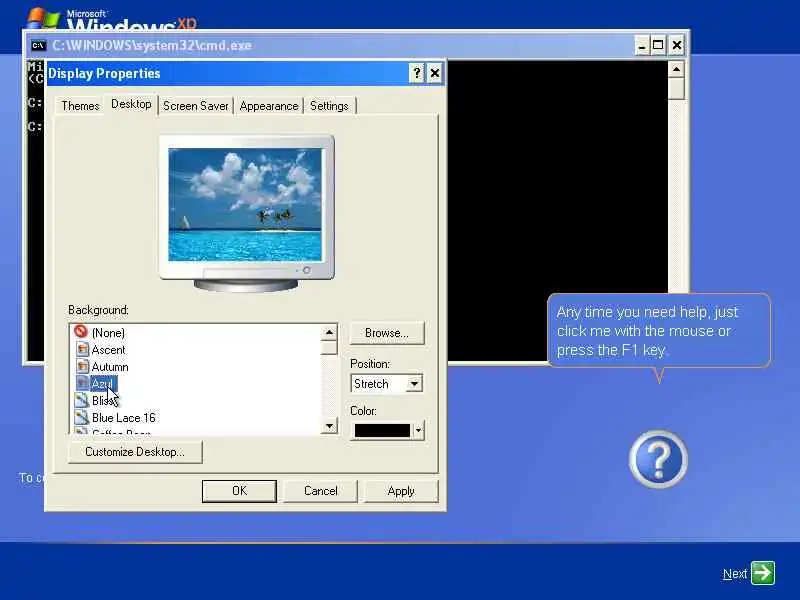Click the Background list scrollbar thumb
The height and width of the screenshot is (600, 800).
click(x=330, y=347)
